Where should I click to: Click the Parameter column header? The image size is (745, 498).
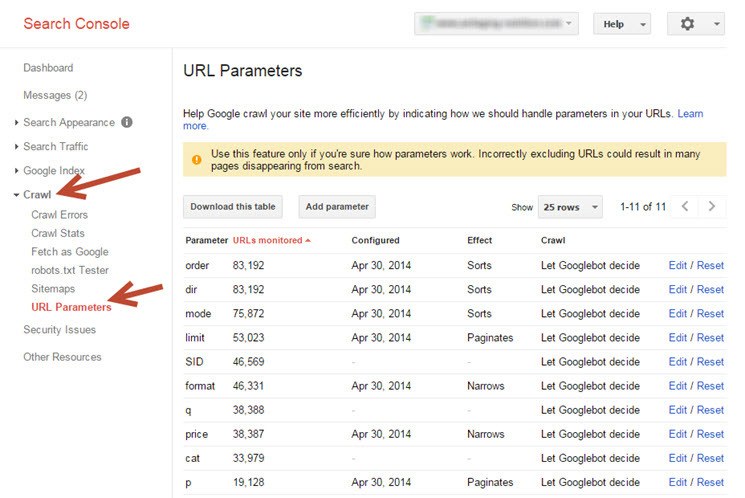(207, 240)
